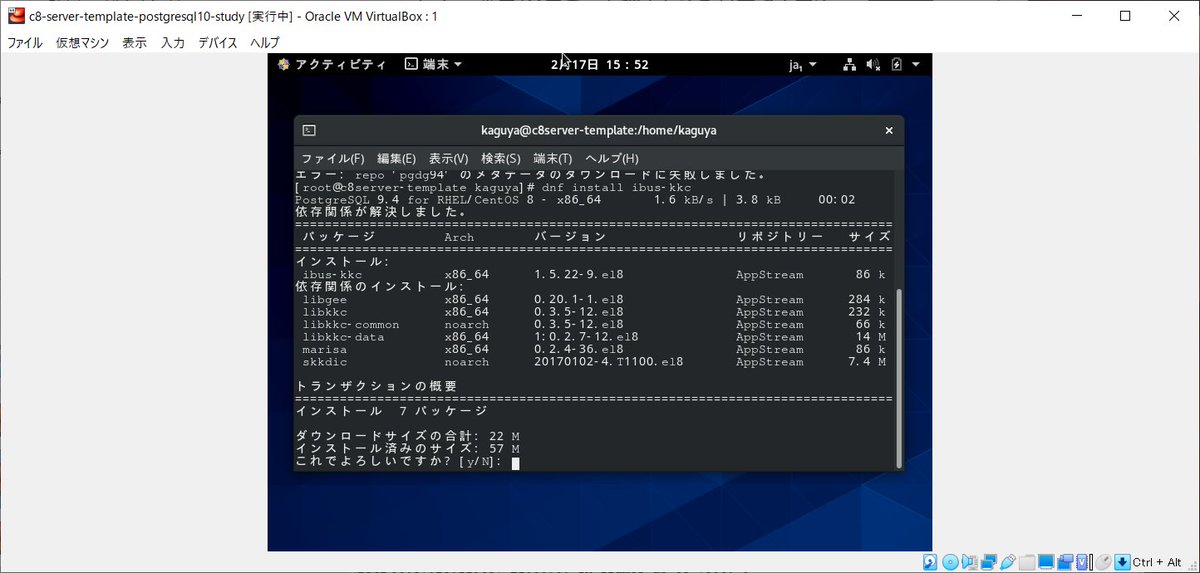The height and width of the screenshot is (573, 1200).
Task: Open terminal ファイル(F) menu
Action: click(x=333, y=158)
